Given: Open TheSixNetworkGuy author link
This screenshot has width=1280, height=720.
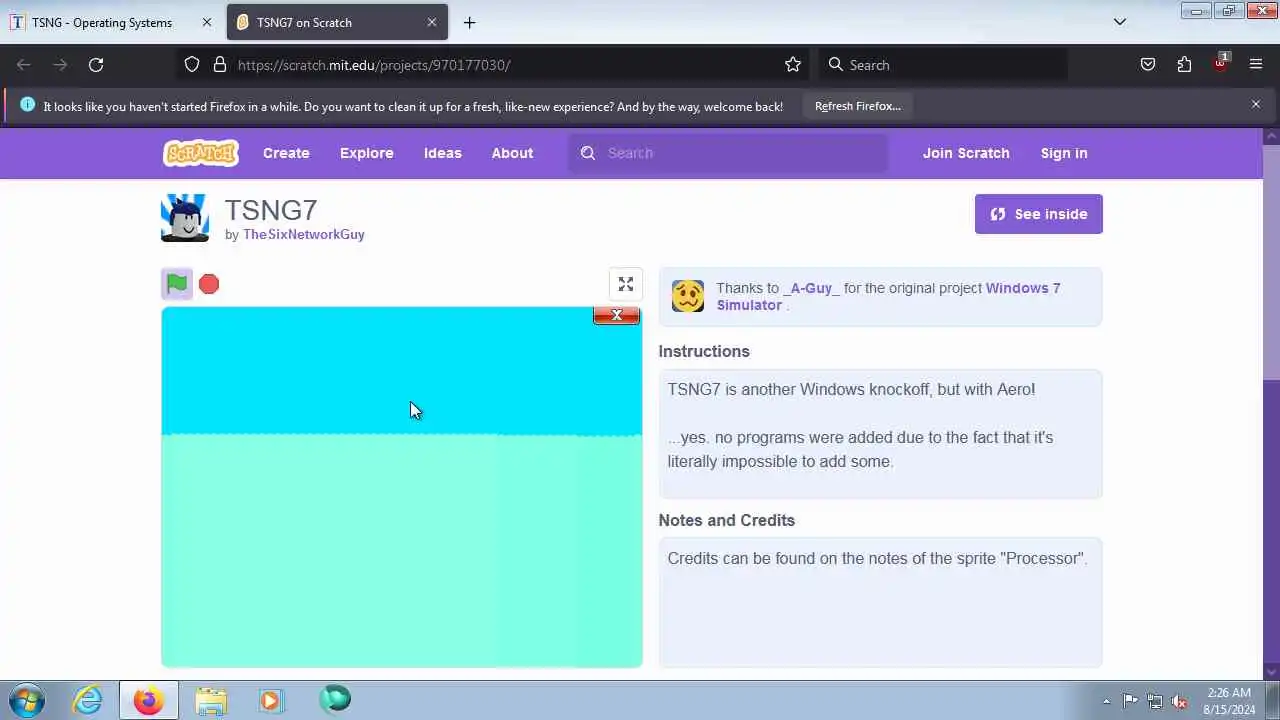Looking at the screenshot, I should coord(304,234).
